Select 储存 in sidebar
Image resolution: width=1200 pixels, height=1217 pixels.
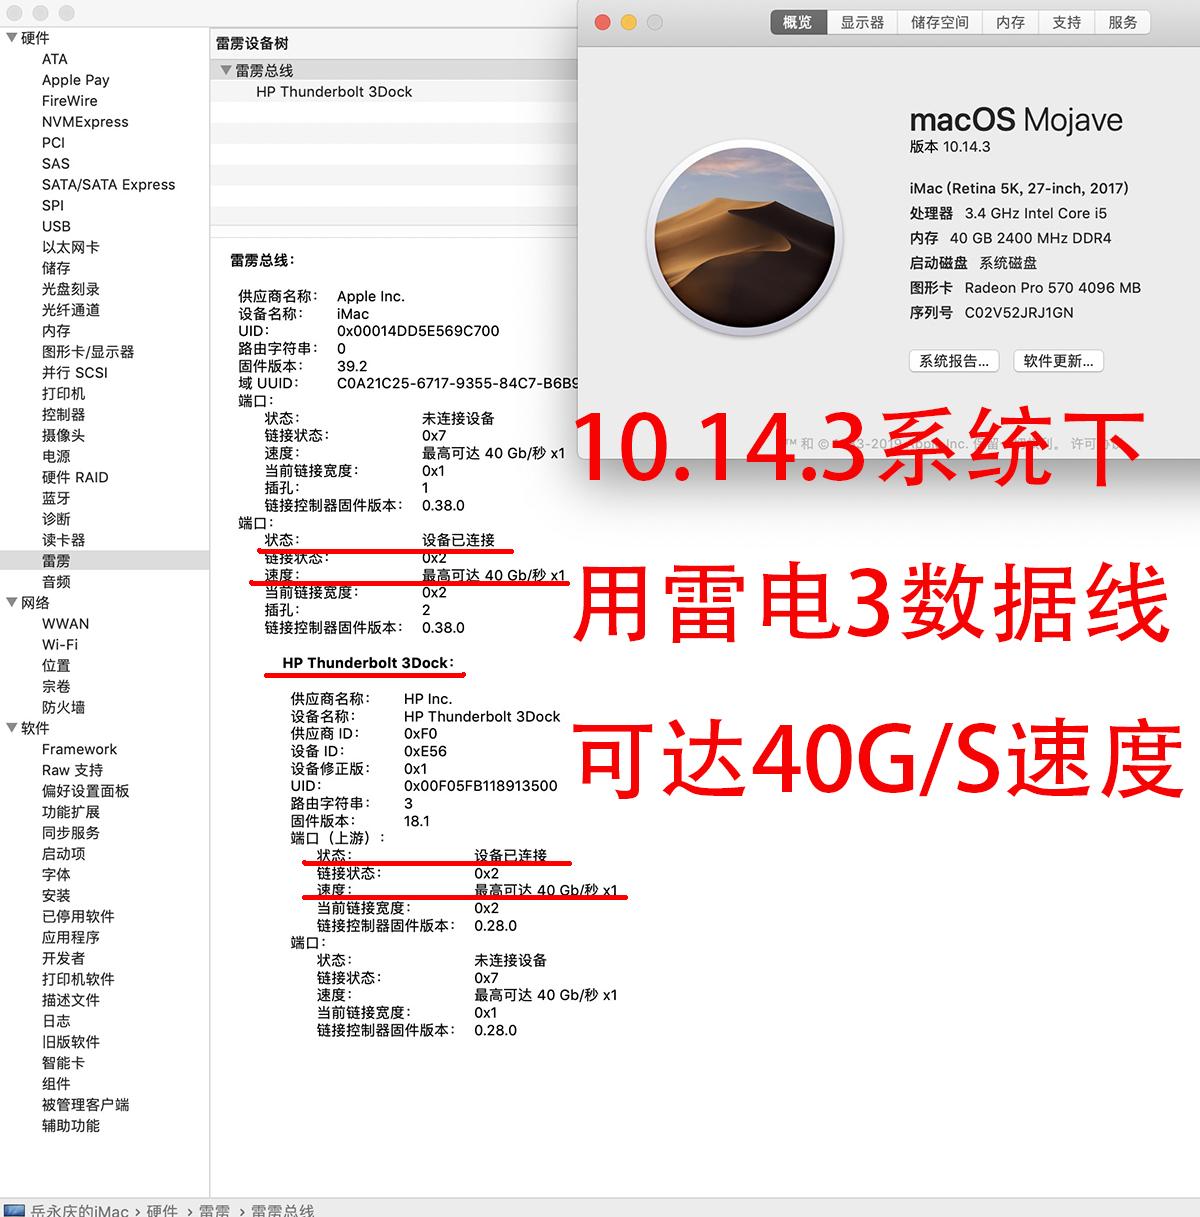56,268
